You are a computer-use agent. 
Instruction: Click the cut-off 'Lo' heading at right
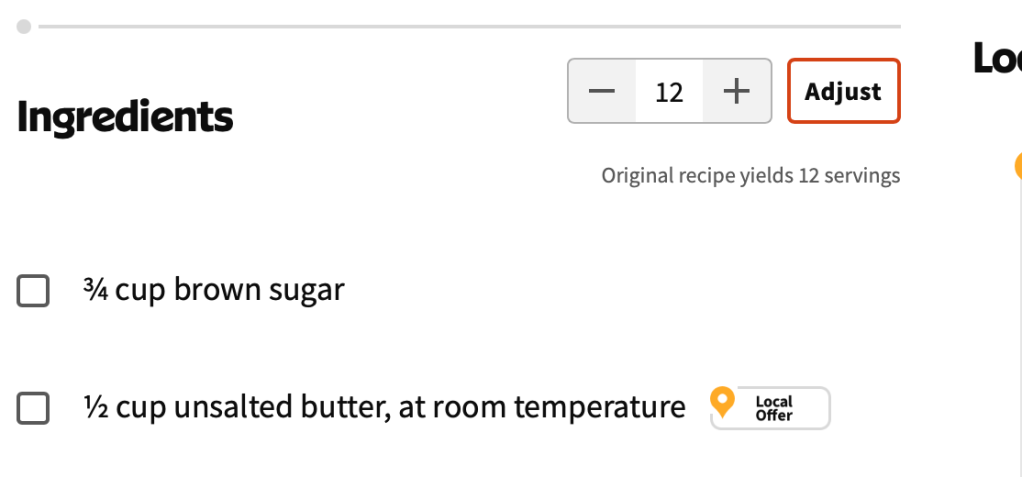997,59
